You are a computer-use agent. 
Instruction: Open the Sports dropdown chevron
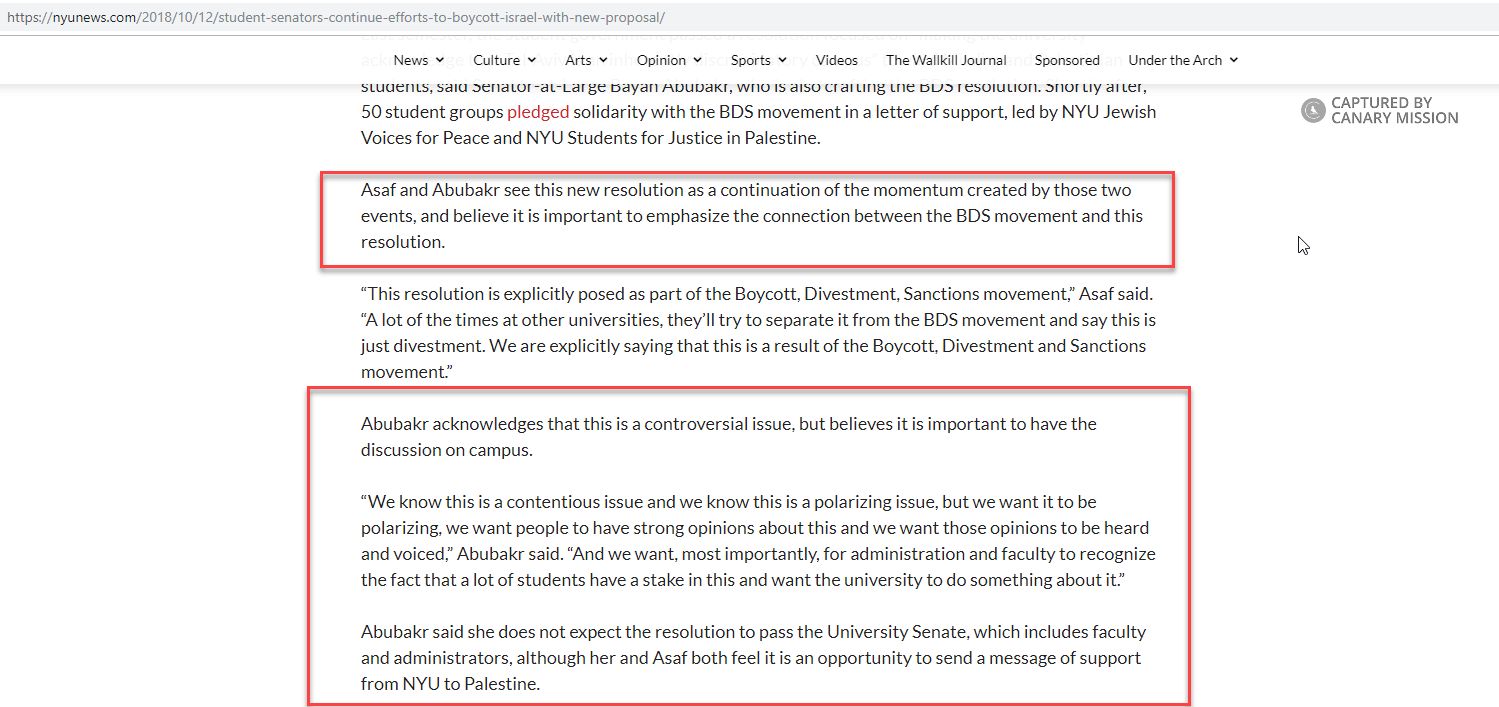[x=782, y=61]
